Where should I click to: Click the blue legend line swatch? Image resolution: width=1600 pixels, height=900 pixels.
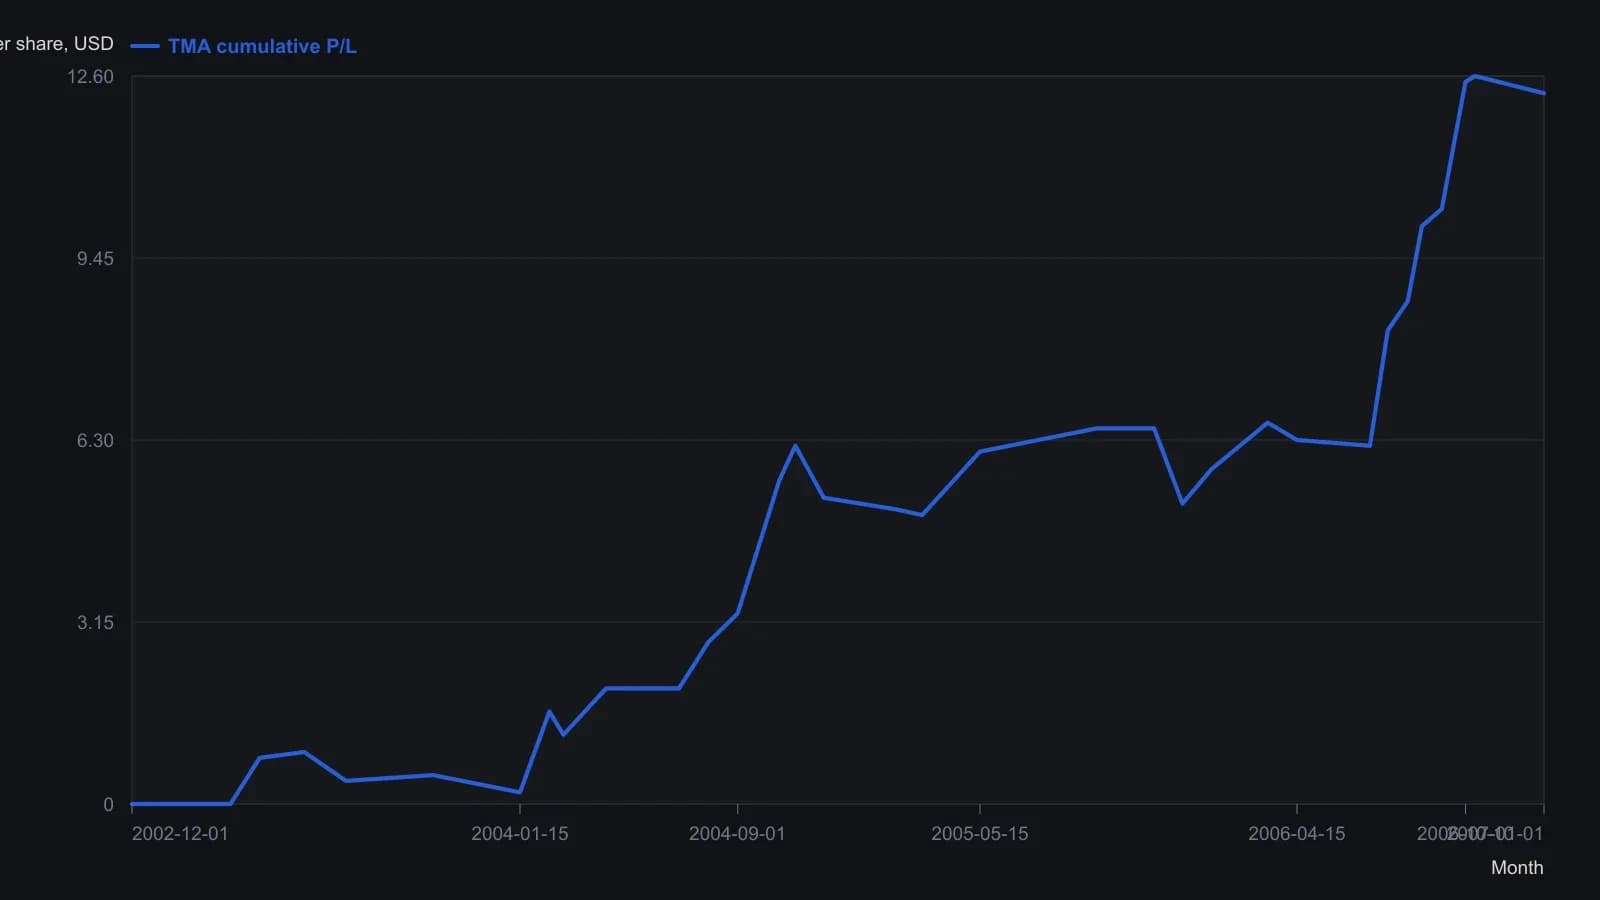pyautogui.click(x=145, y=46)
